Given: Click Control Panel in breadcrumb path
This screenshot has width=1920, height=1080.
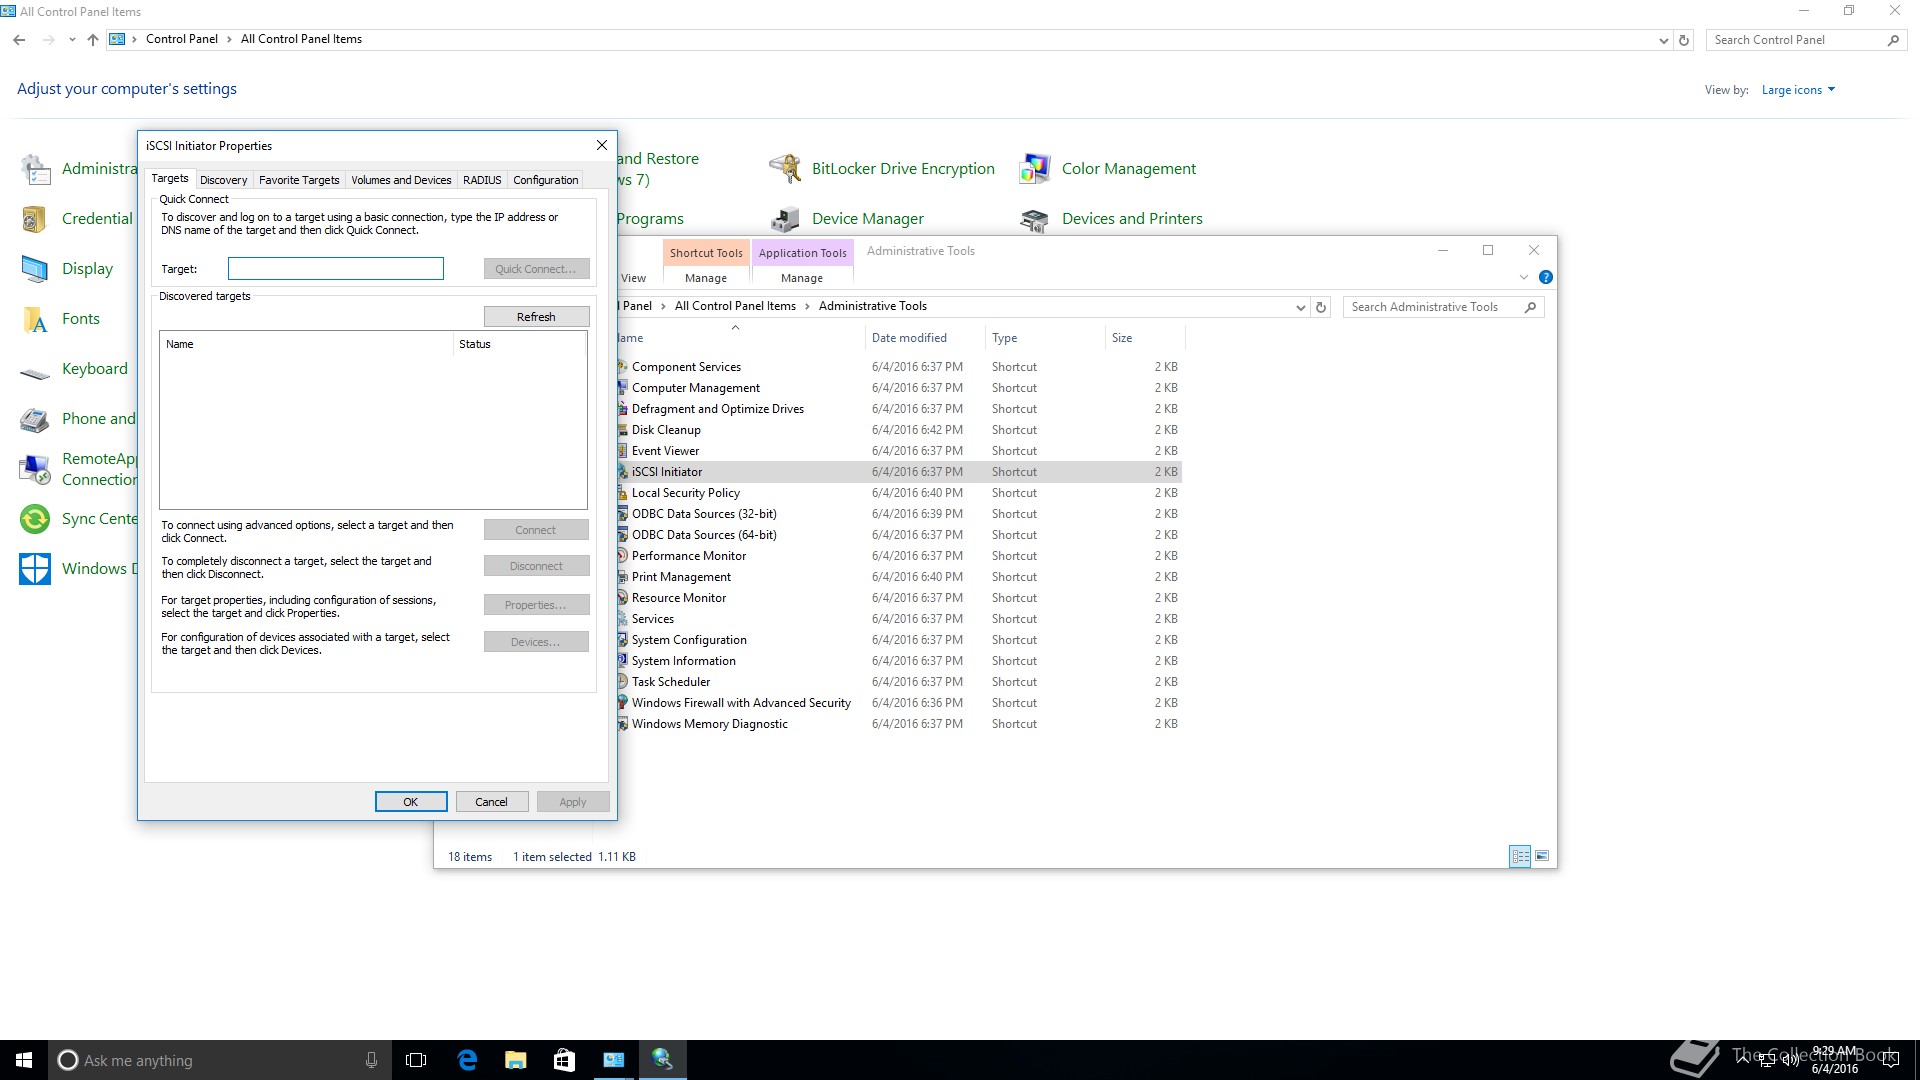Looking at the screenshot, I should pyautogui.click(x=182, y=39).
